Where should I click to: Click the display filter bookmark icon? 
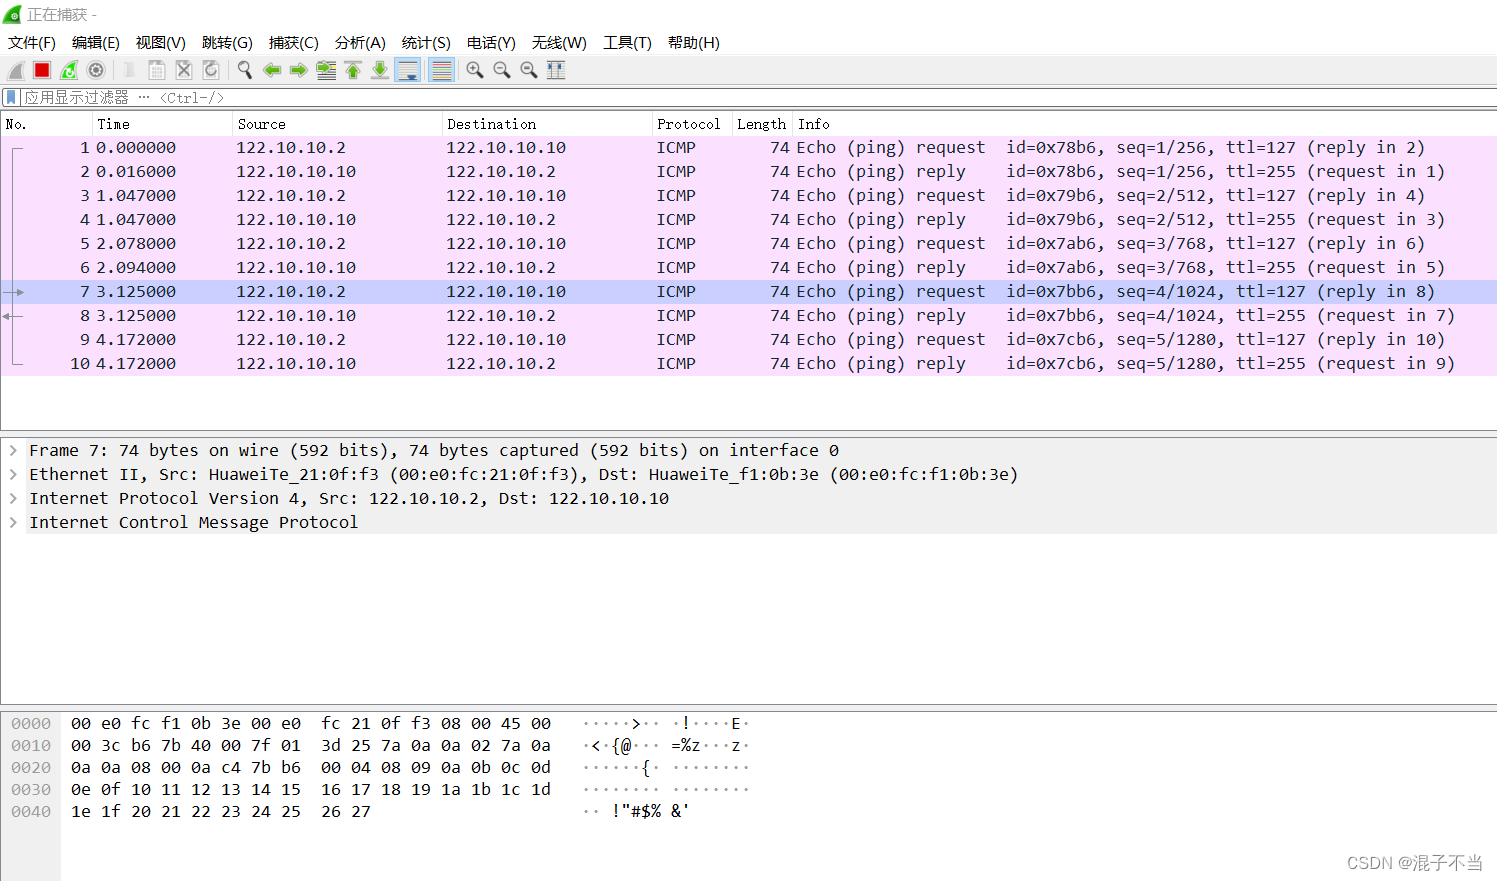click(x=11, y=98)
